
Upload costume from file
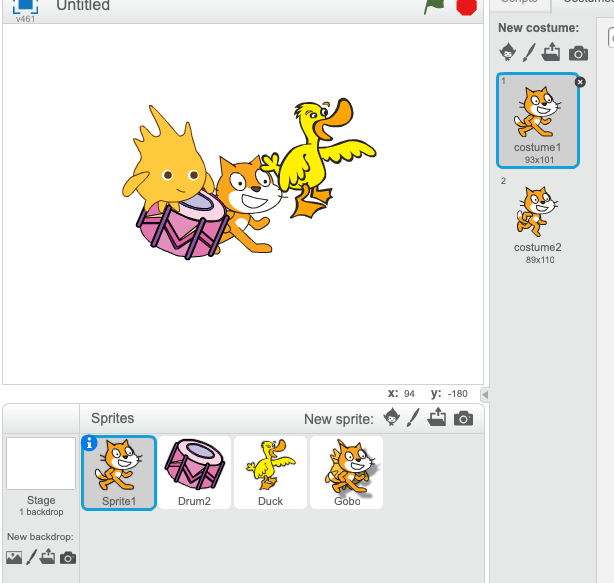[553, 53]
